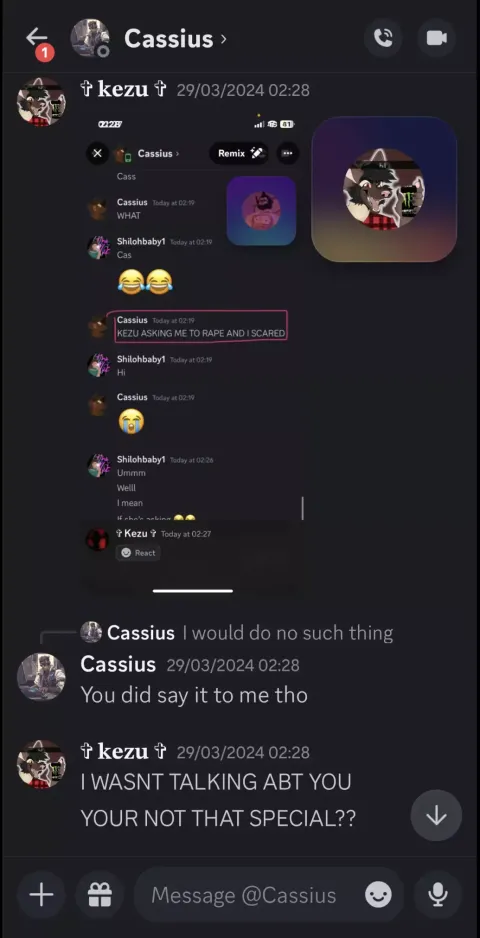Open the embedded chat screenshot image
Viewport: 480px width, 938px height.
click(x=193, y=354)
